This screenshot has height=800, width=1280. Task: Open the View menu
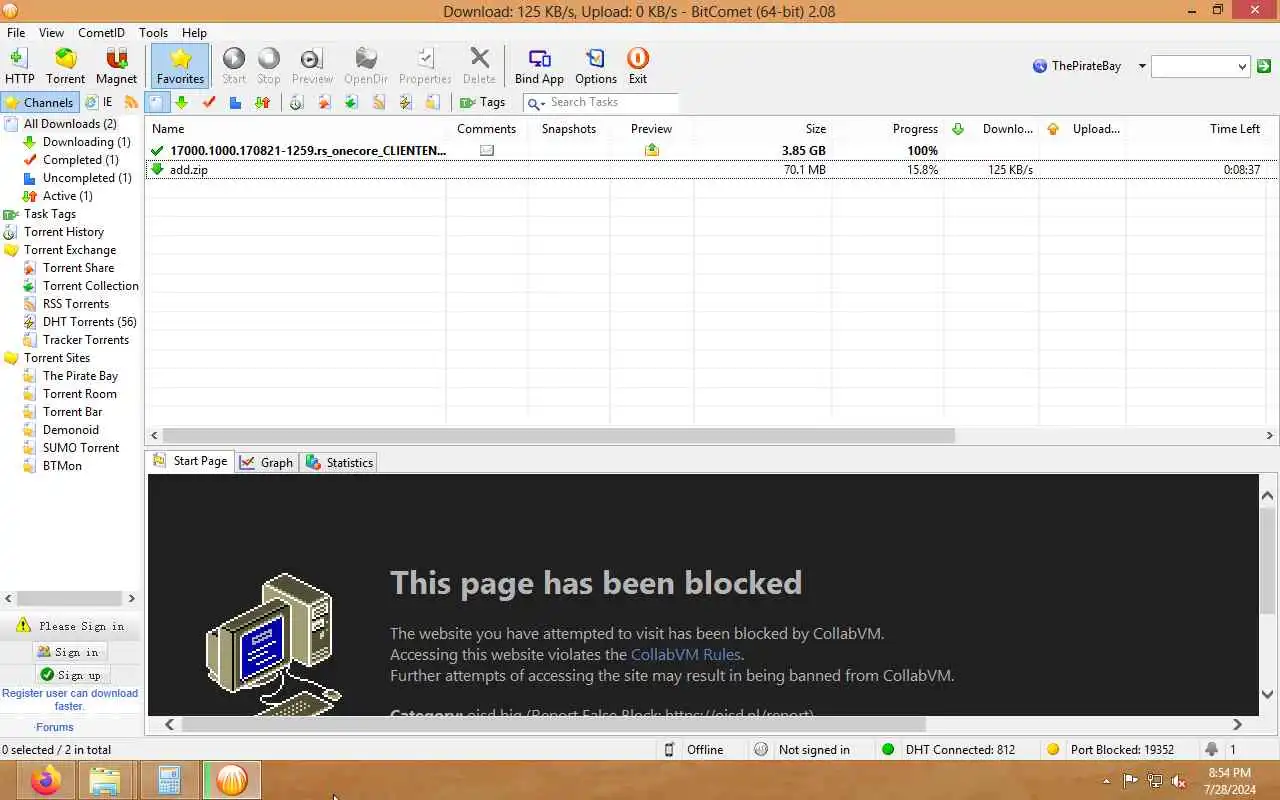[51, 32]
